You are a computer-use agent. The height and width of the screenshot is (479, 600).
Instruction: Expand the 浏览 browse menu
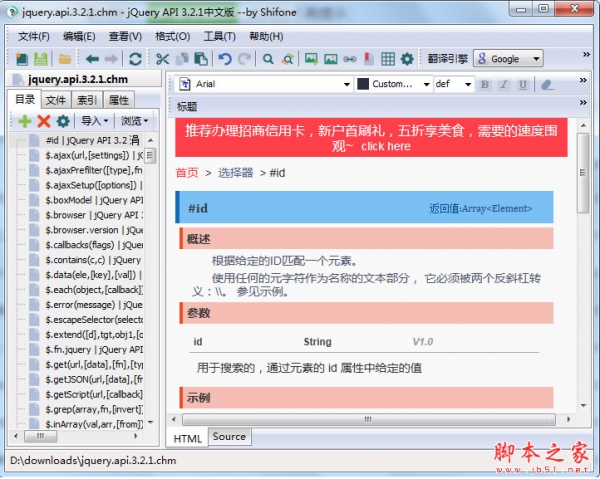pos(134,121)
